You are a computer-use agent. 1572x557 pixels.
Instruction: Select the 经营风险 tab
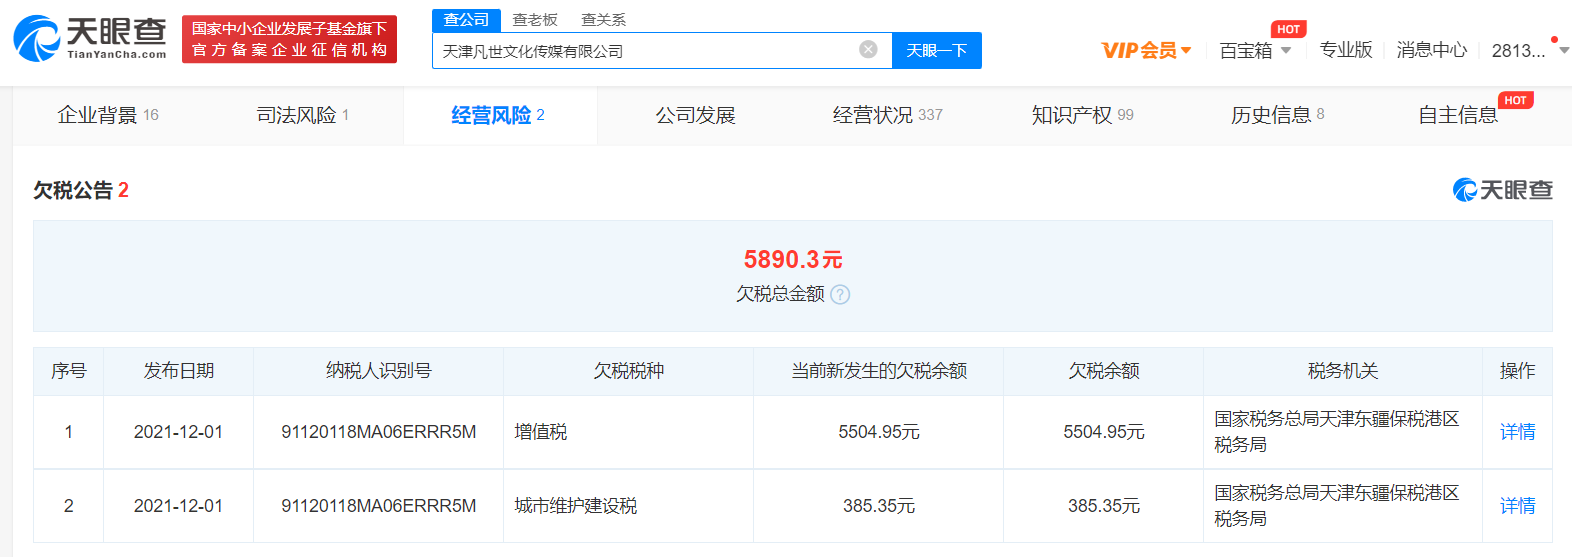(x=498, y=115)
